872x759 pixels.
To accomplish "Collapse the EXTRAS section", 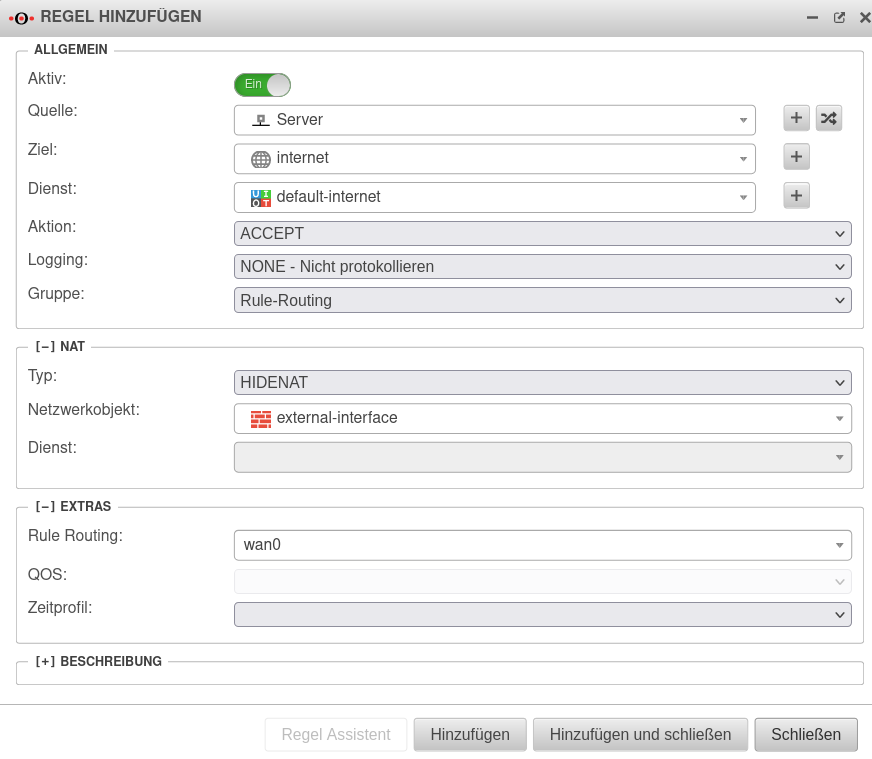I will (45, 506).
